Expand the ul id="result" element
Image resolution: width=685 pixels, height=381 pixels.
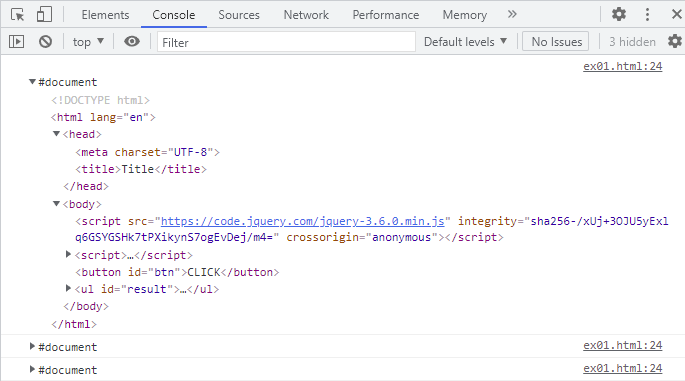point(68,288)
